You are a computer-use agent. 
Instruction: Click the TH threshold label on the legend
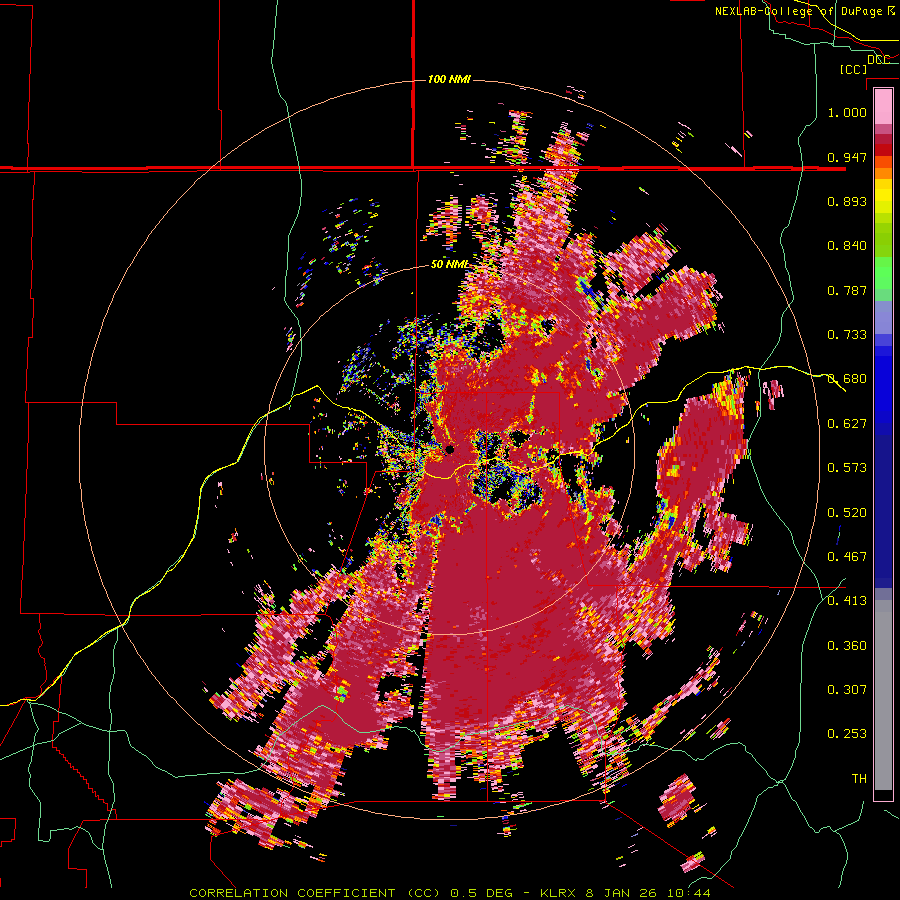[x=859, y=779]
